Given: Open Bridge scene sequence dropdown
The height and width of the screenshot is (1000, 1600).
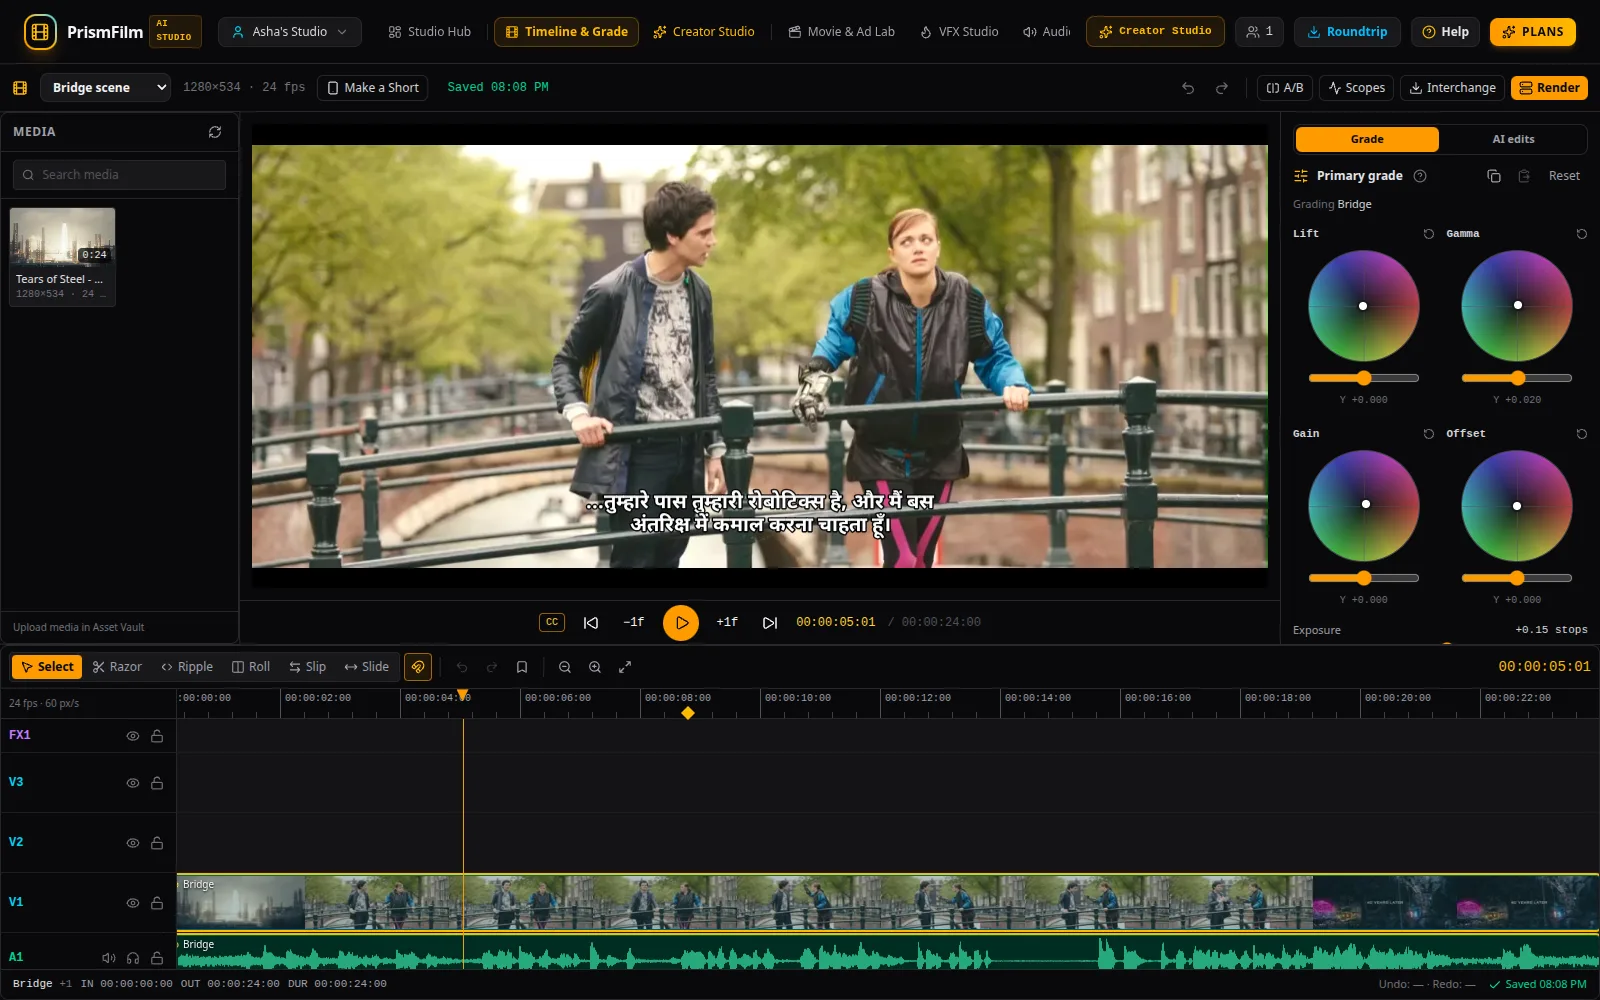Looking at the screenshot, I should (105, 88).
